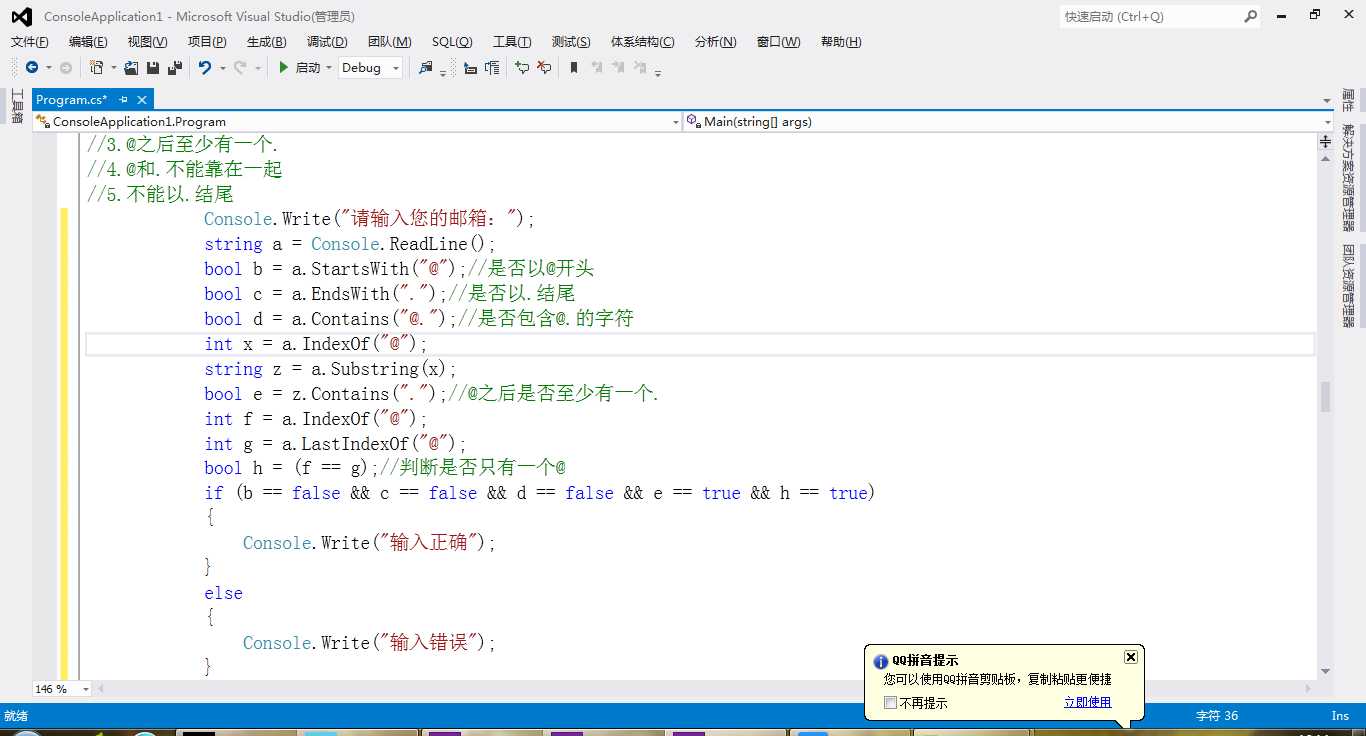The height and width of the screenshot is (736, 1366).
Task: Pin the Program.cs tab
Action: coord(123,100)
